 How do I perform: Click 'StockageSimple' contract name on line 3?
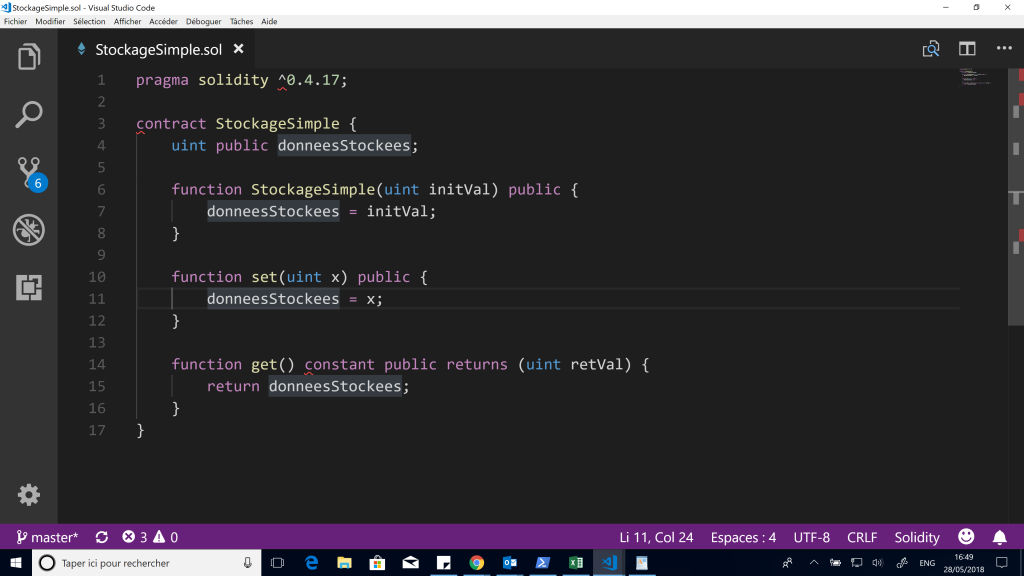pyautogui.click(x=278, y=123)
